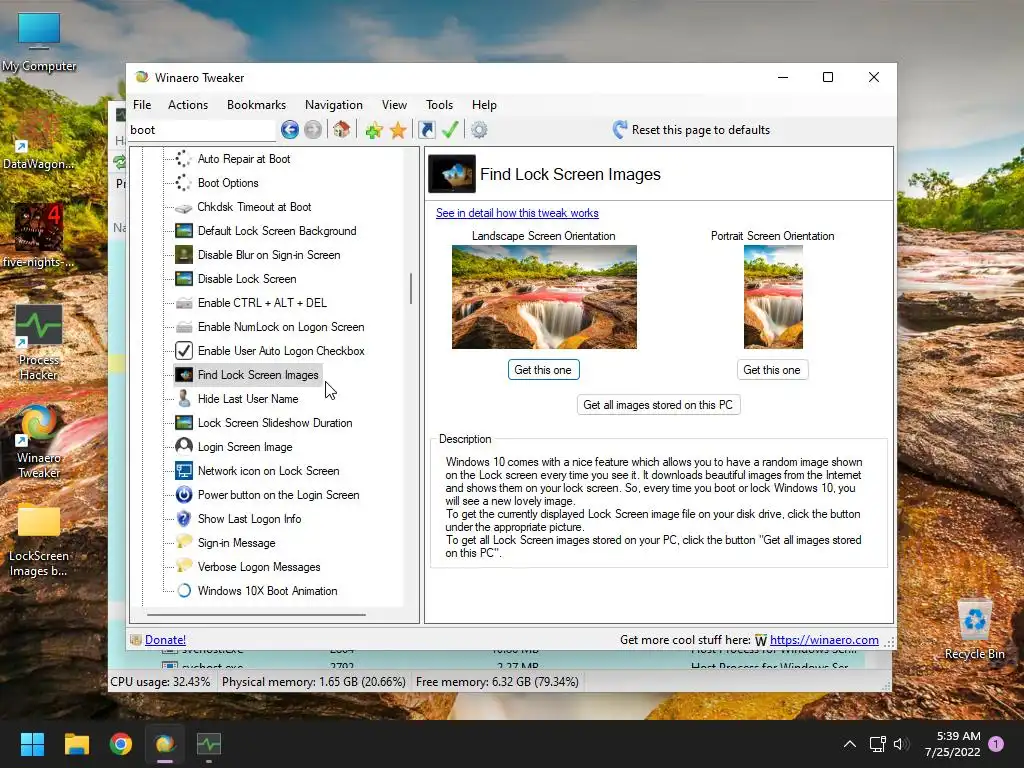Image resolution: width=1024 pixels, height=768 pixels.
Task: Open the View menu
Action: click(x=394, y=104)
